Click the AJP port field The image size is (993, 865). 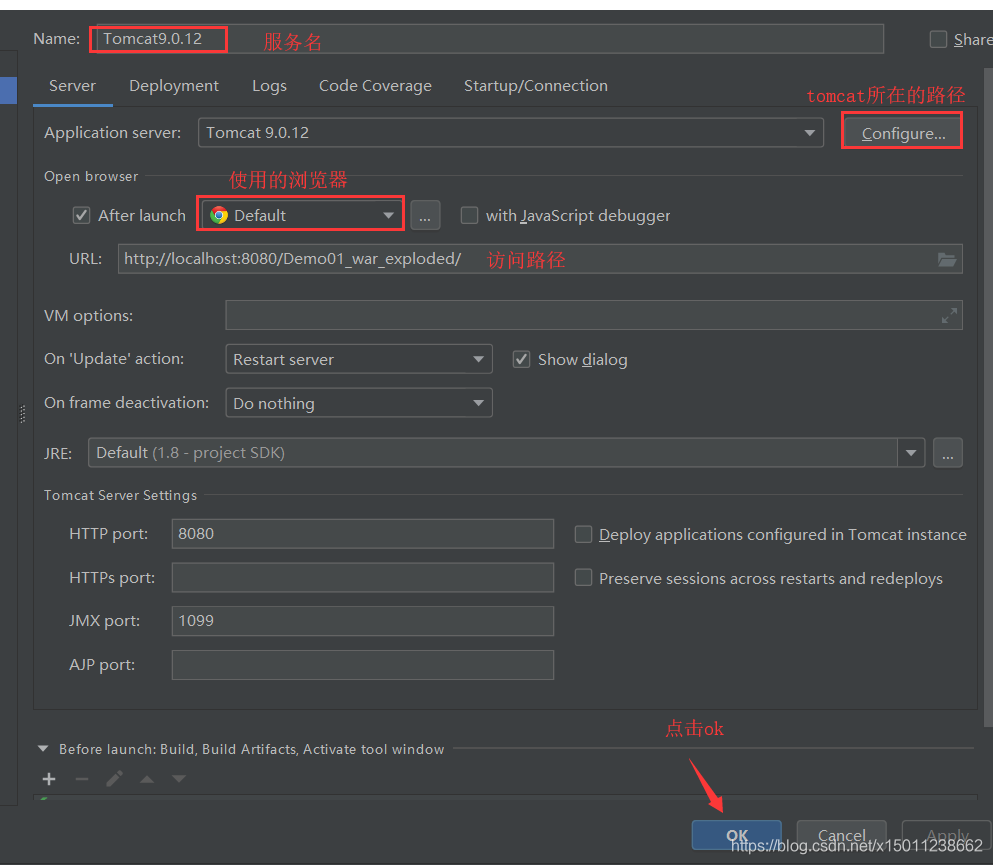[363, 665]
